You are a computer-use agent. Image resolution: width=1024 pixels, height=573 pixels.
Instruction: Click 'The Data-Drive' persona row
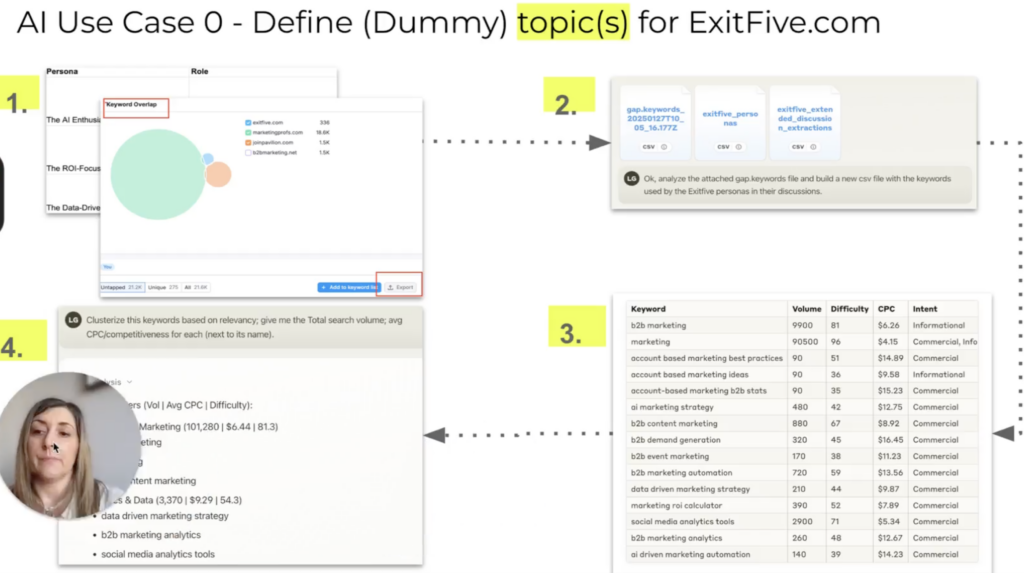pyautogui.click(x=73, y=208)
